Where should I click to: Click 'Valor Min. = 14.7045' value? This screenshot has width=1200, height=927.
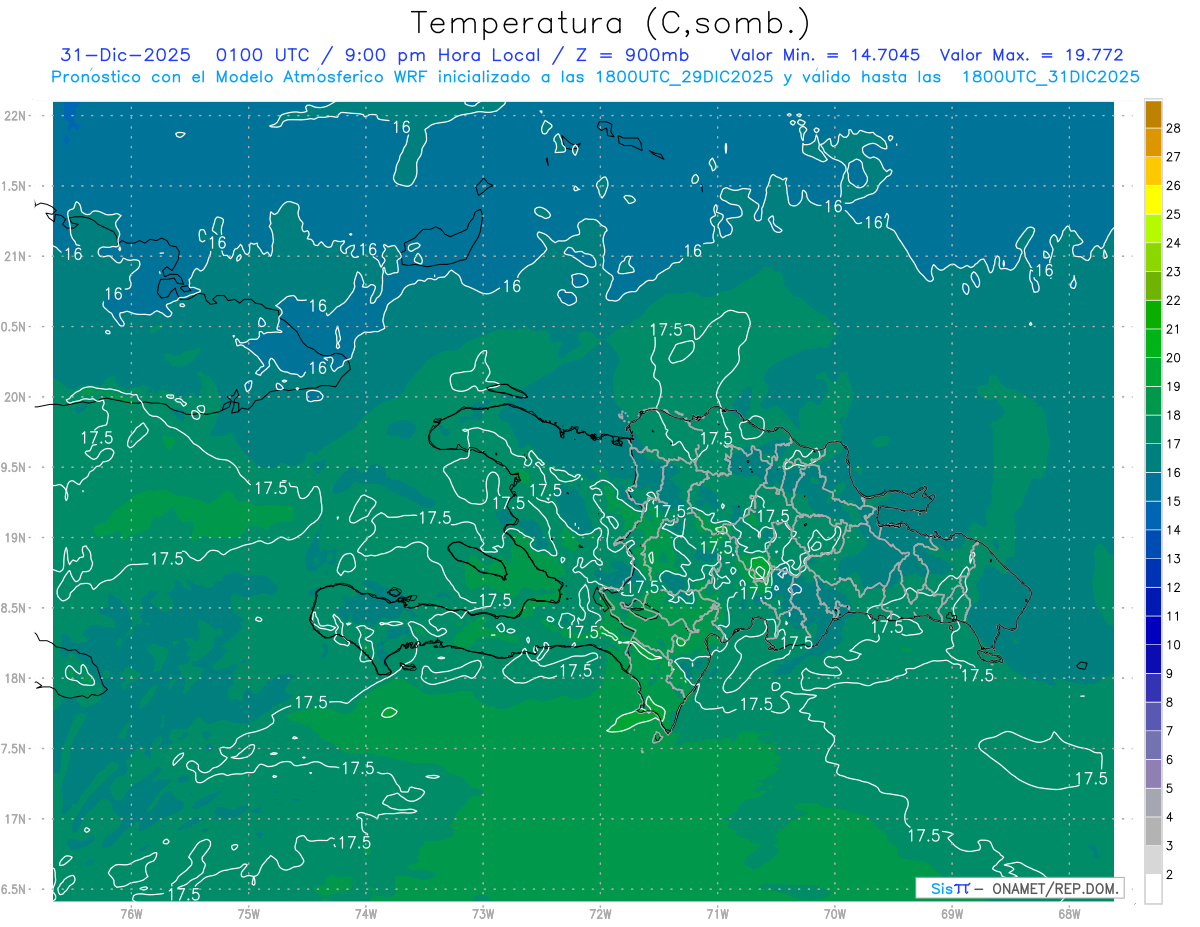(825, 55)
